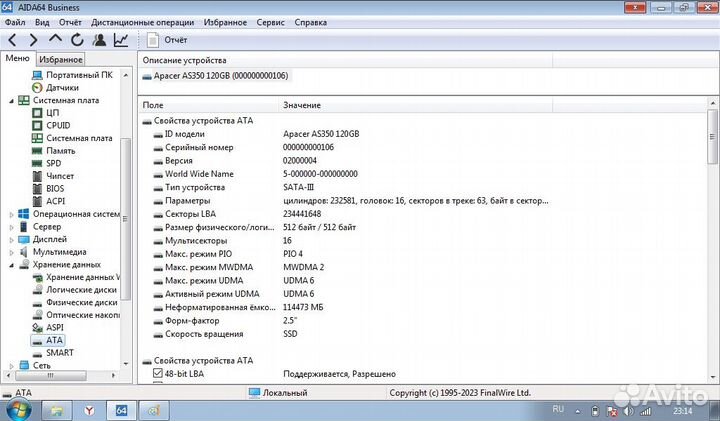Click the volume speaker tray icon
This screenshot has height=421, width=720.
pos(628,411)
